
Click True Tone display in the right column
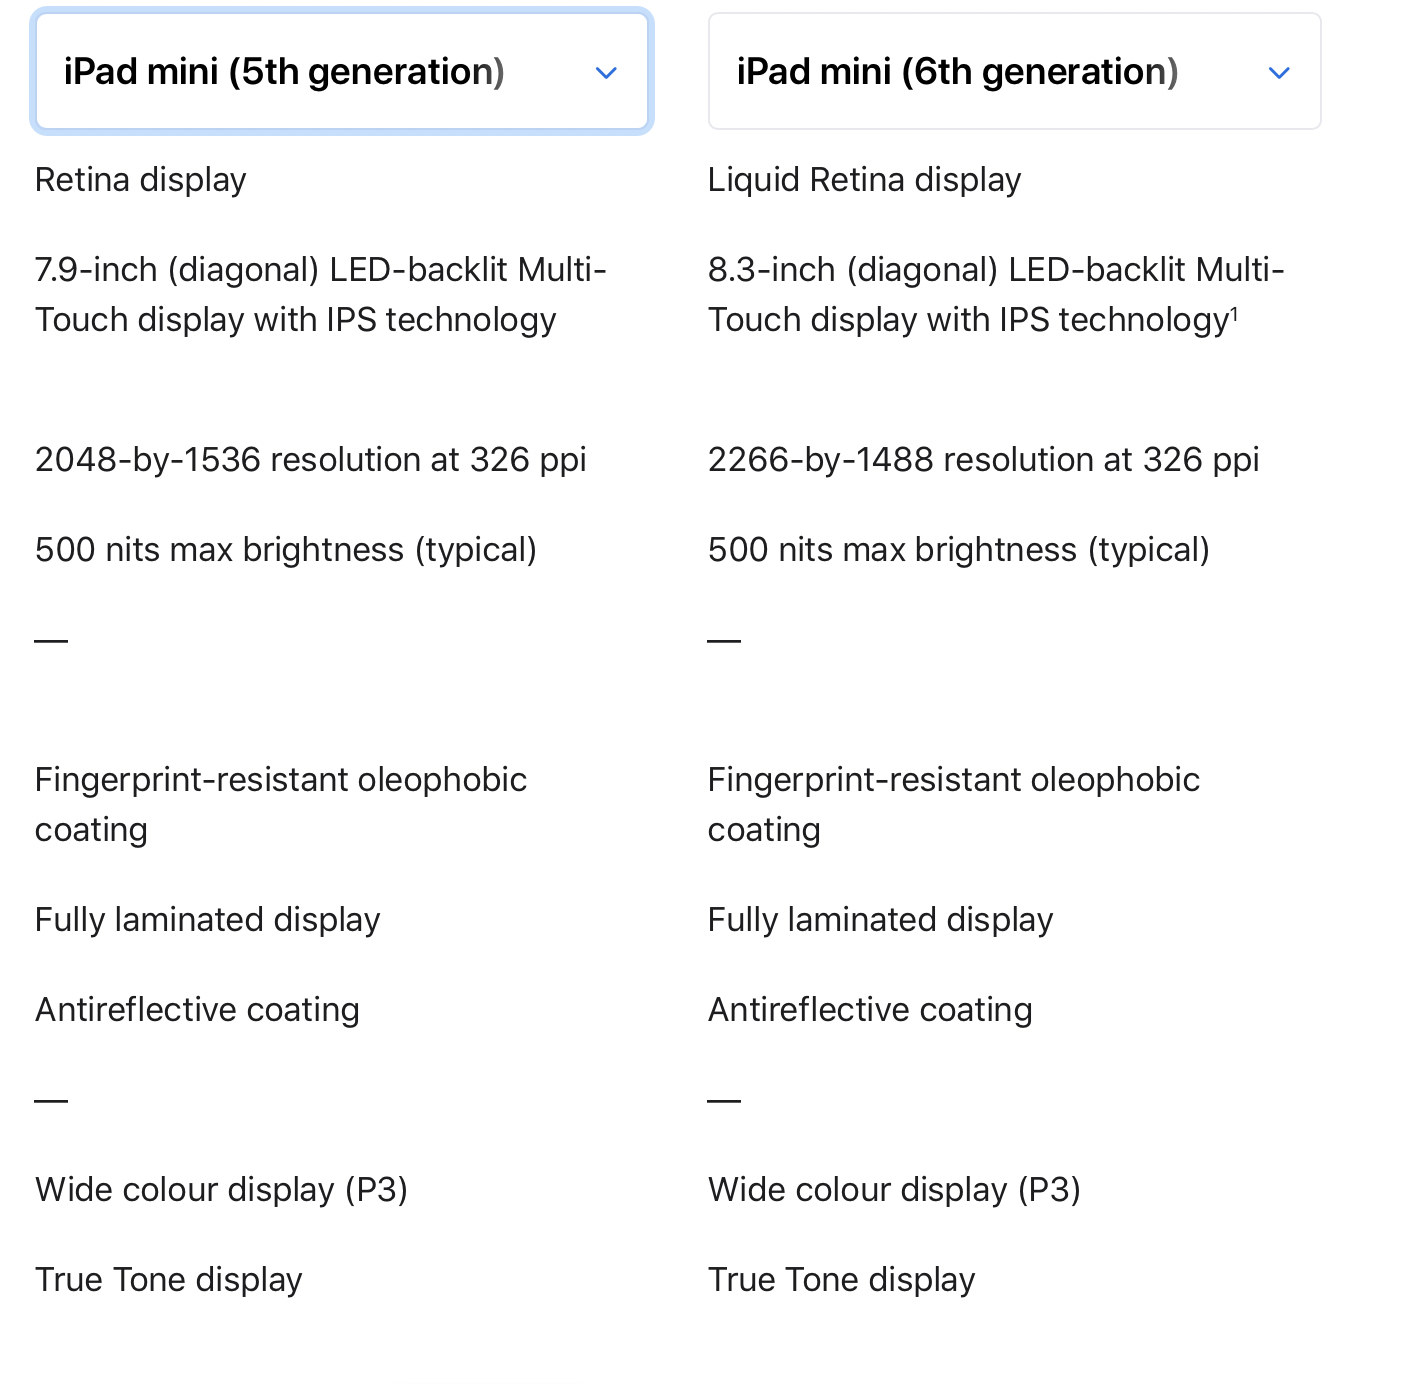[841, 1280]
